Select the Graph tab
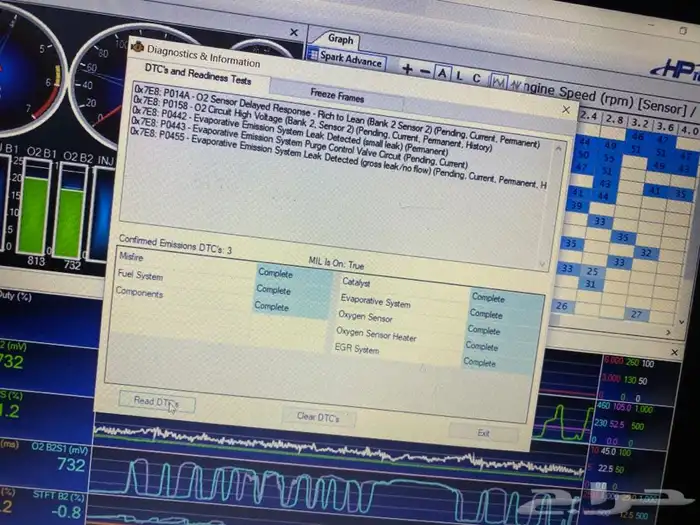The height and width of the screenshot is (525, 700). (342, 38)
